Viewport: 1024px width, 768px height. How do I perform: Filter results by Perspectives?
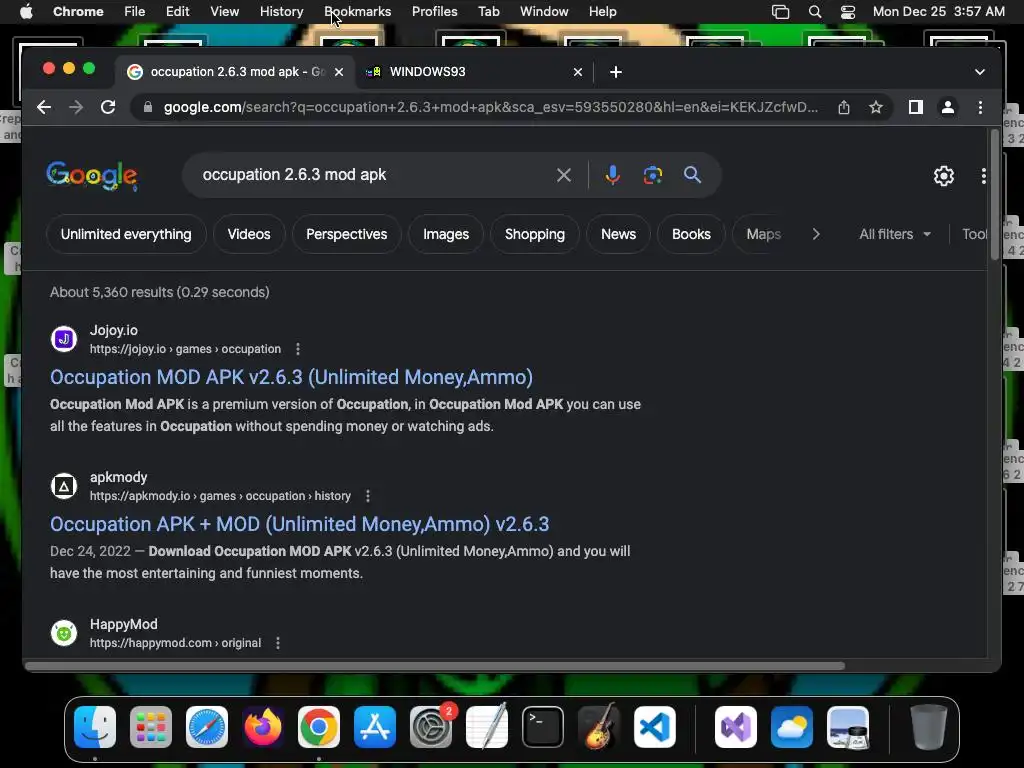click(347, 234)
